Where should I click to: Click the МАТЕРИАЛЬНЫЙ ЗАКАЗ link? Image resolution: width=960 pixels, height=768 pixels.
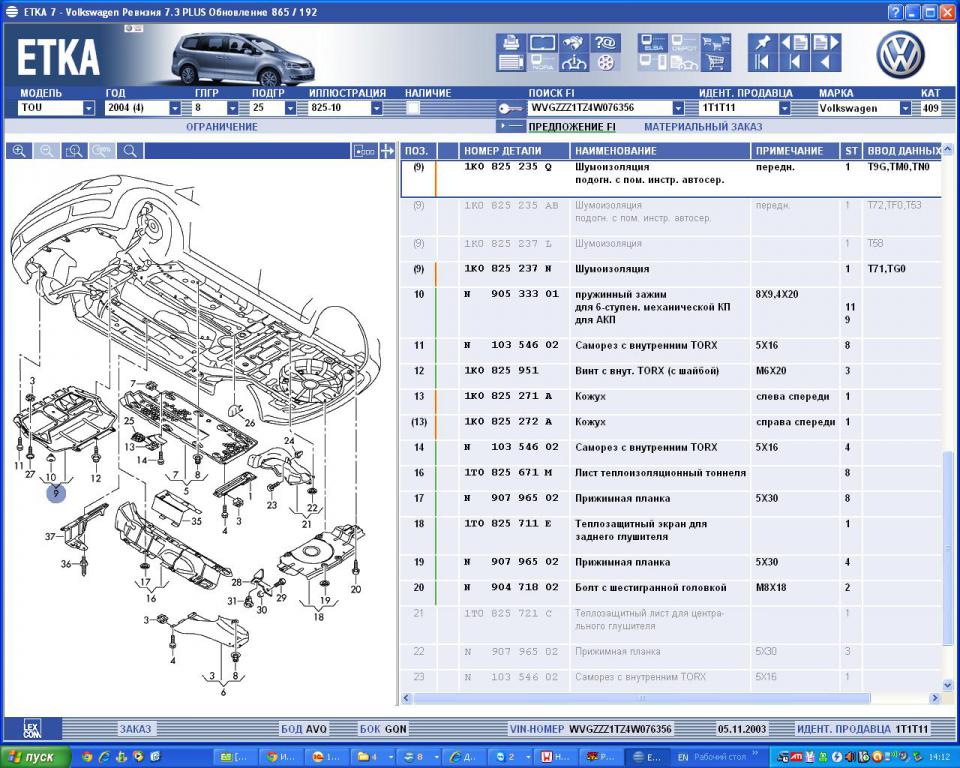coord(703,127)
